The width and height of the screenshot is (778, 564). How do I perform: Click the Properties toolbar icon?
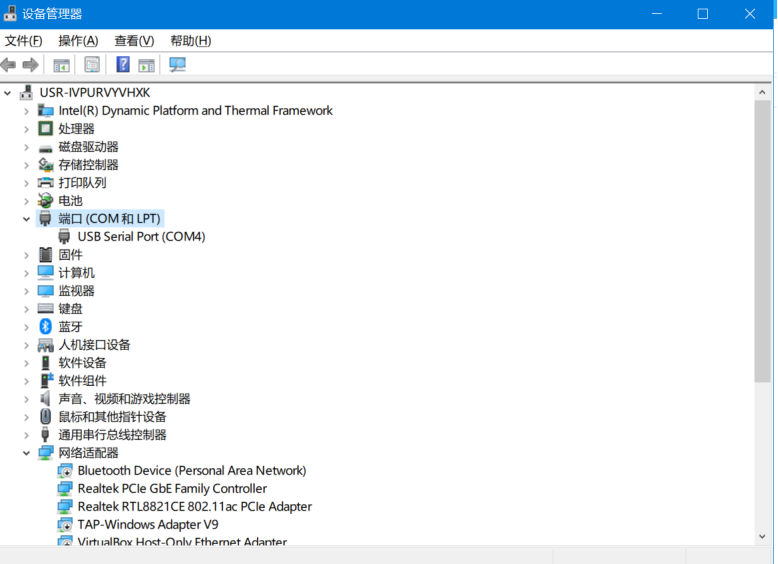pyautogui.click(x=92, y=65)
